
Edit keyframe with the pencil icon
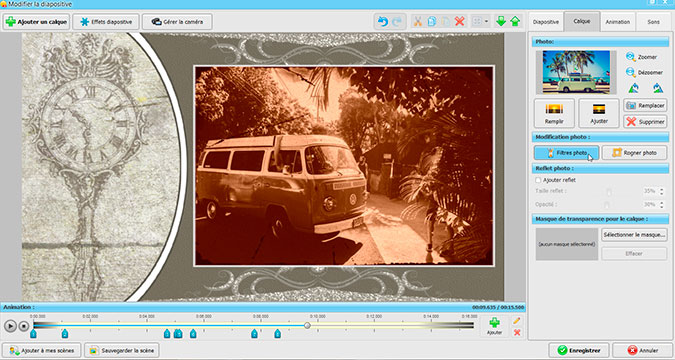pyautogui.click(x=517, y=321)
